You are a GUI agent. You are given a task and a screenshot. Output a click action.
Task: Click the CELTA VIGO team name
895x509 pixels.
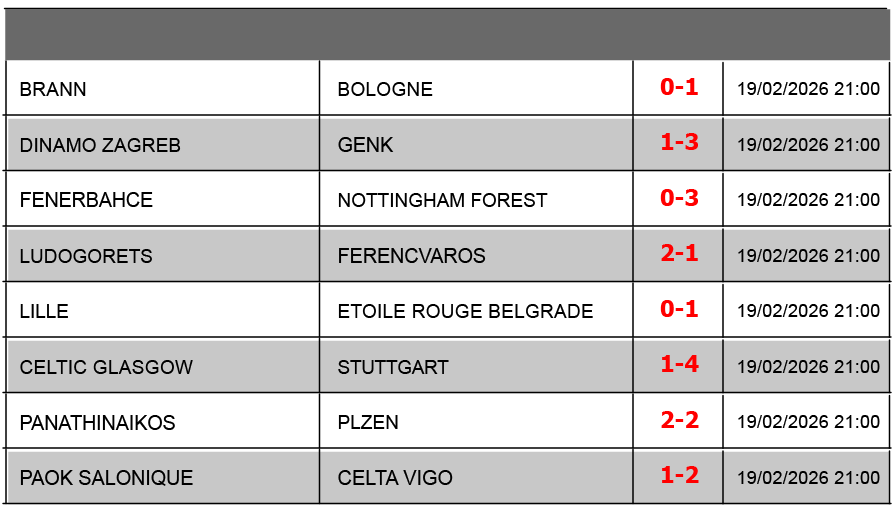point(395,478)
